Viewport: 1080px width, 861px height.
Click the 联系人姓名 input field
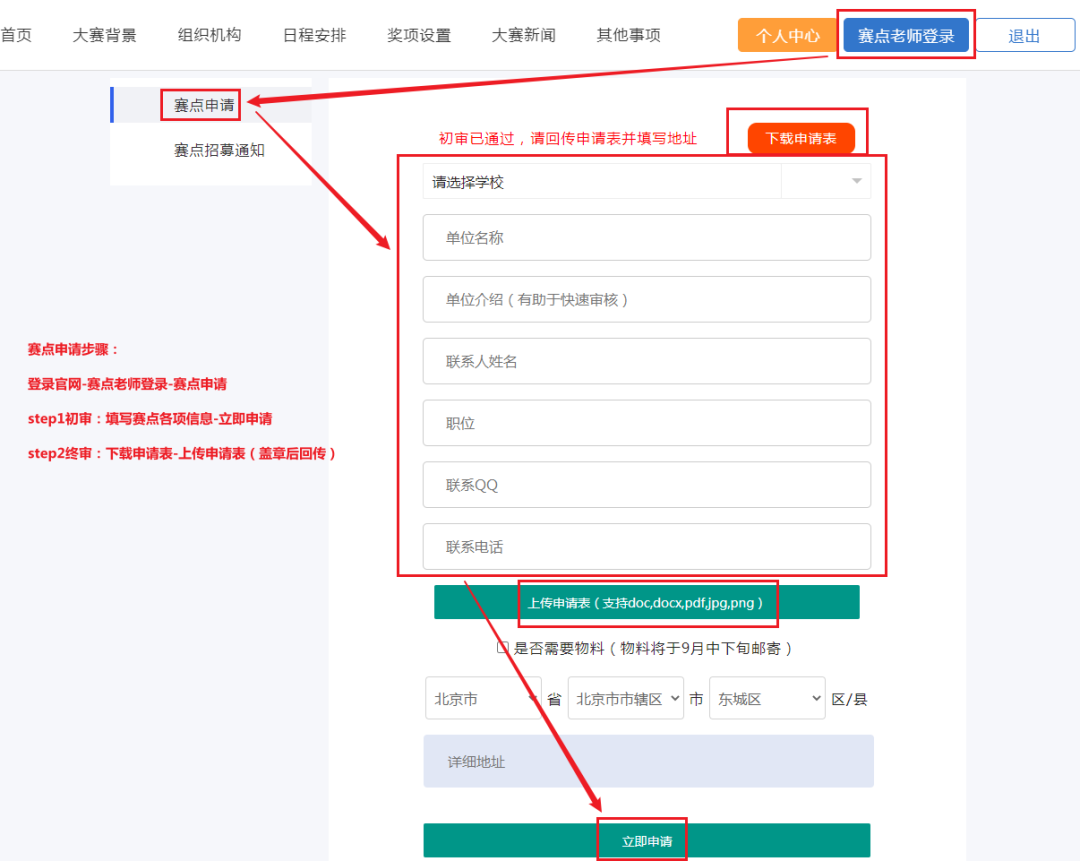pos(646,361)
